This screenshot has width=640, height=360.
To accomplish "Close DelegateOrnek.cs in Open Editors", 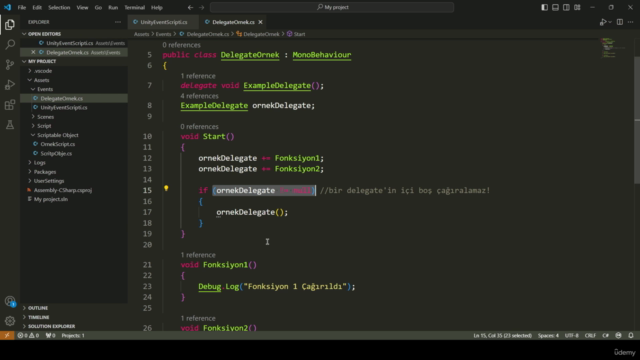I will click(x=33, y=52).
